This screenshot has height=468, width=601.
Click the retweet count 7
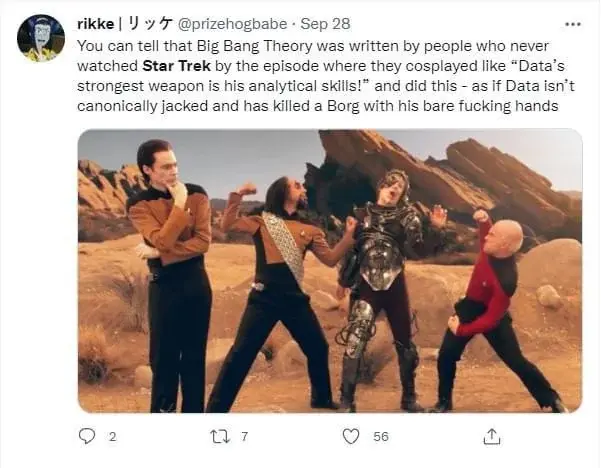click(x=245, y=437)
